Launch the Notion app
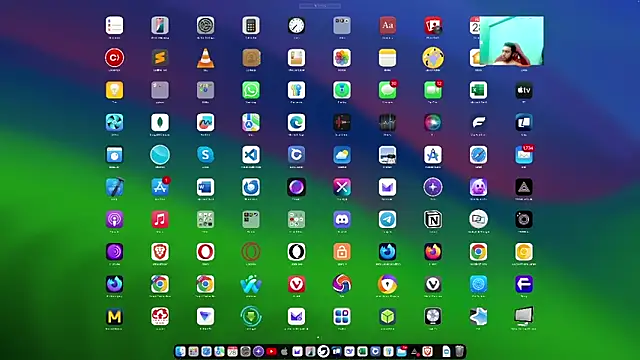Screen dimensions: 640x360 pos(433,220)
